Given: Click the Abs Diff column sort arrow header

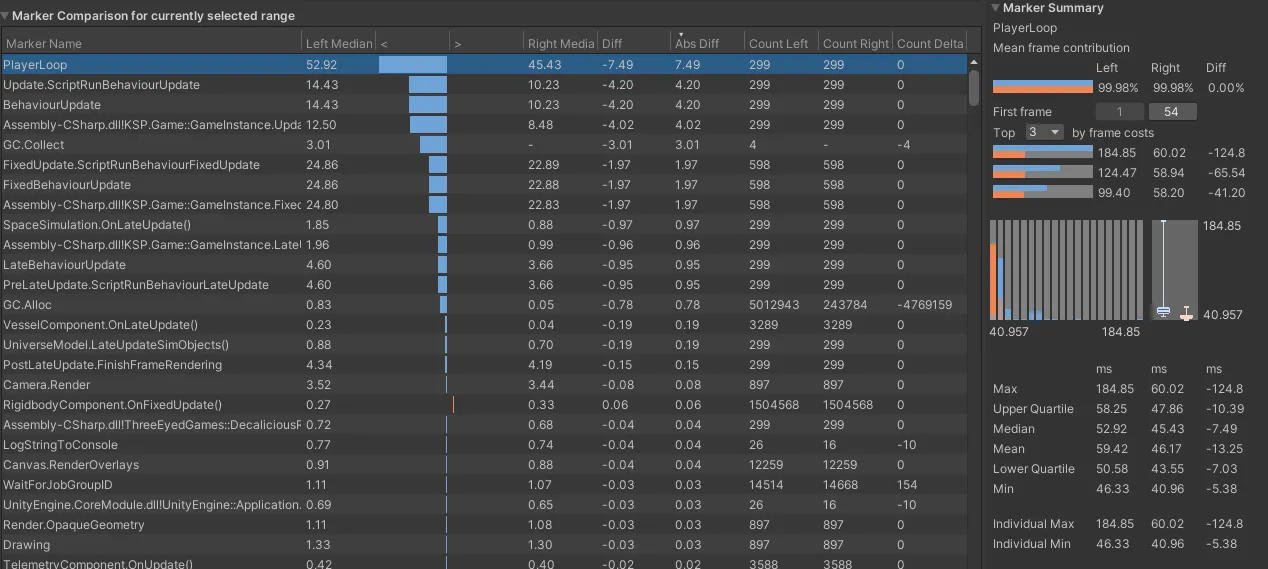Looking at the screenshot, I should tap(708, 43).
